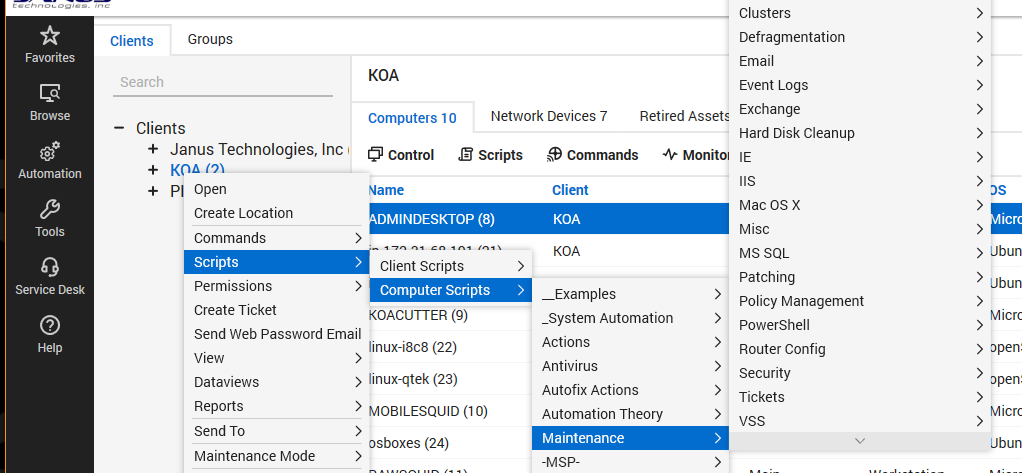Expand the Janus Technologies tree node
Screen dimensions: 1022x473
click(x=153, y=150)
